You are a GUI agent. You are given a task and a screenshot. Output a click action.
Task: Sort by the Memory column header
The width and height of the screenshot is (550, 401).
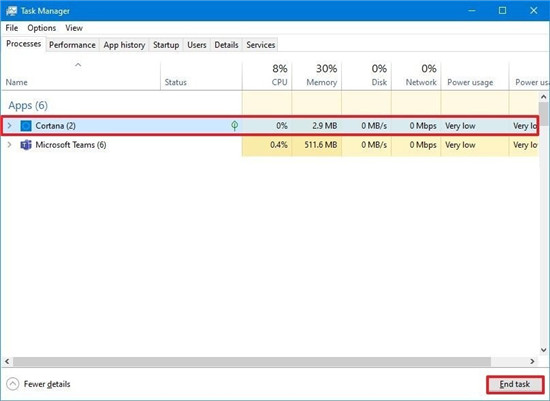pyautogui.click(x=317, y=75)
